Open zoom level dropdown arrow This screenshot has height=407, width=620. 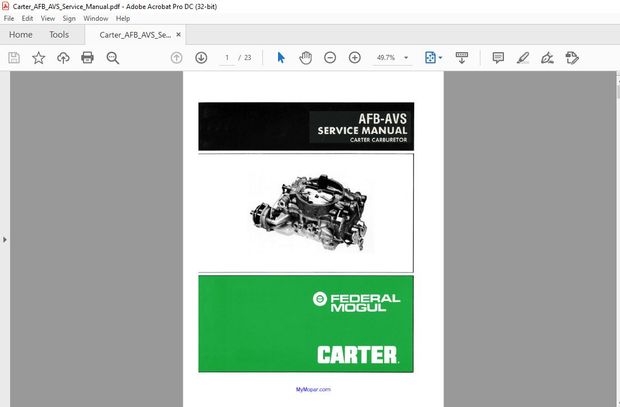[x=406, y=58]
